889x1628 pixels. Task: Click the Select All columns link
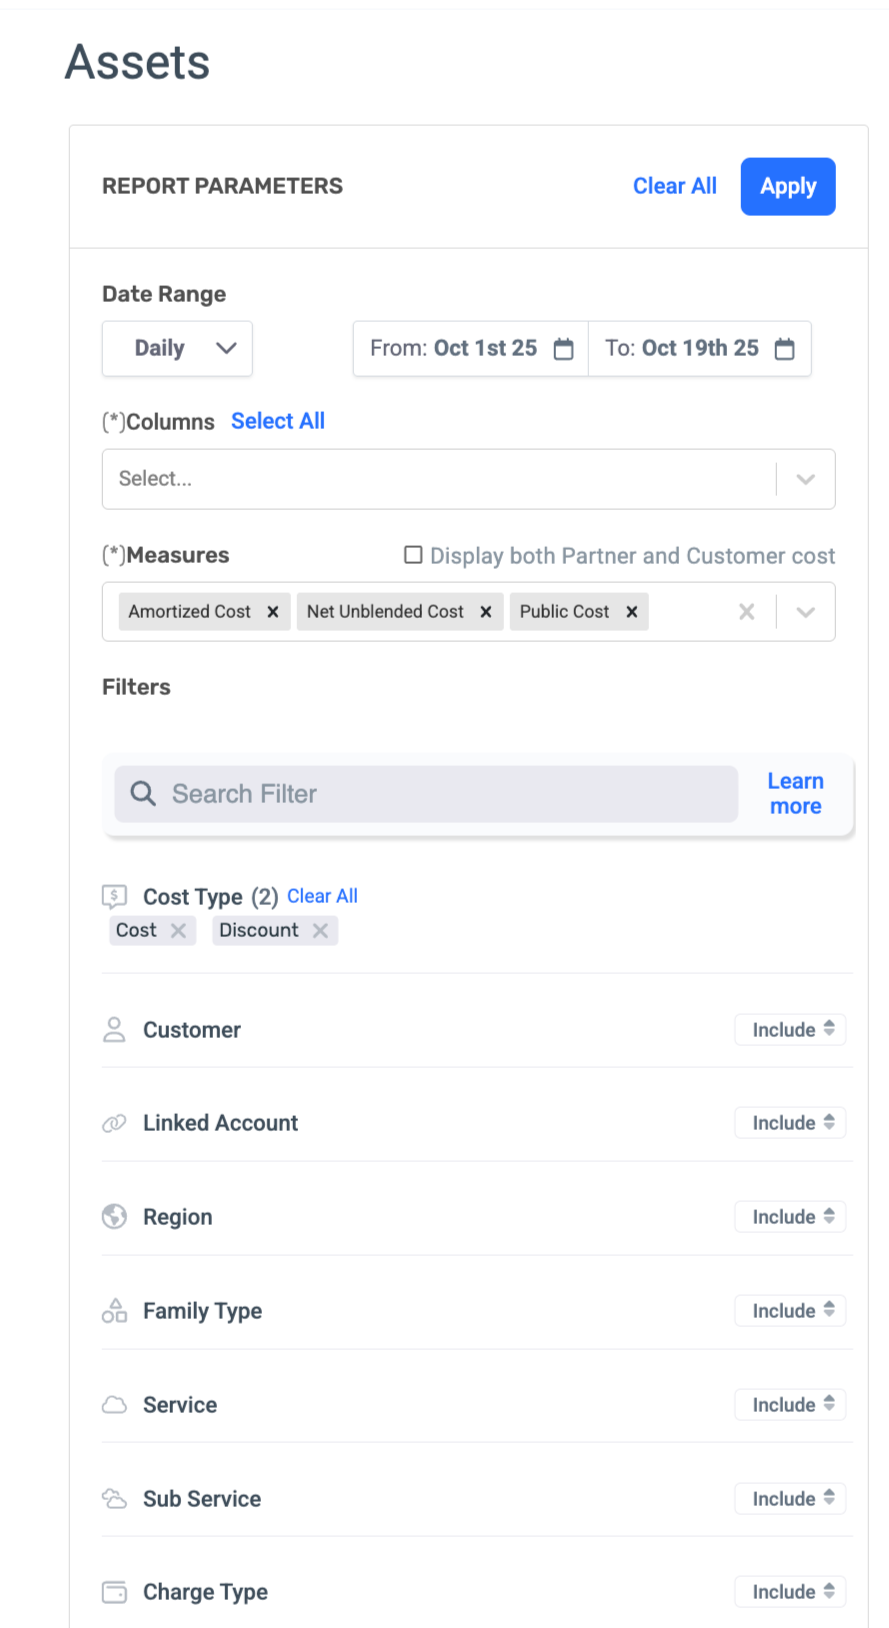pyautogui.click(x=278, y=421)
